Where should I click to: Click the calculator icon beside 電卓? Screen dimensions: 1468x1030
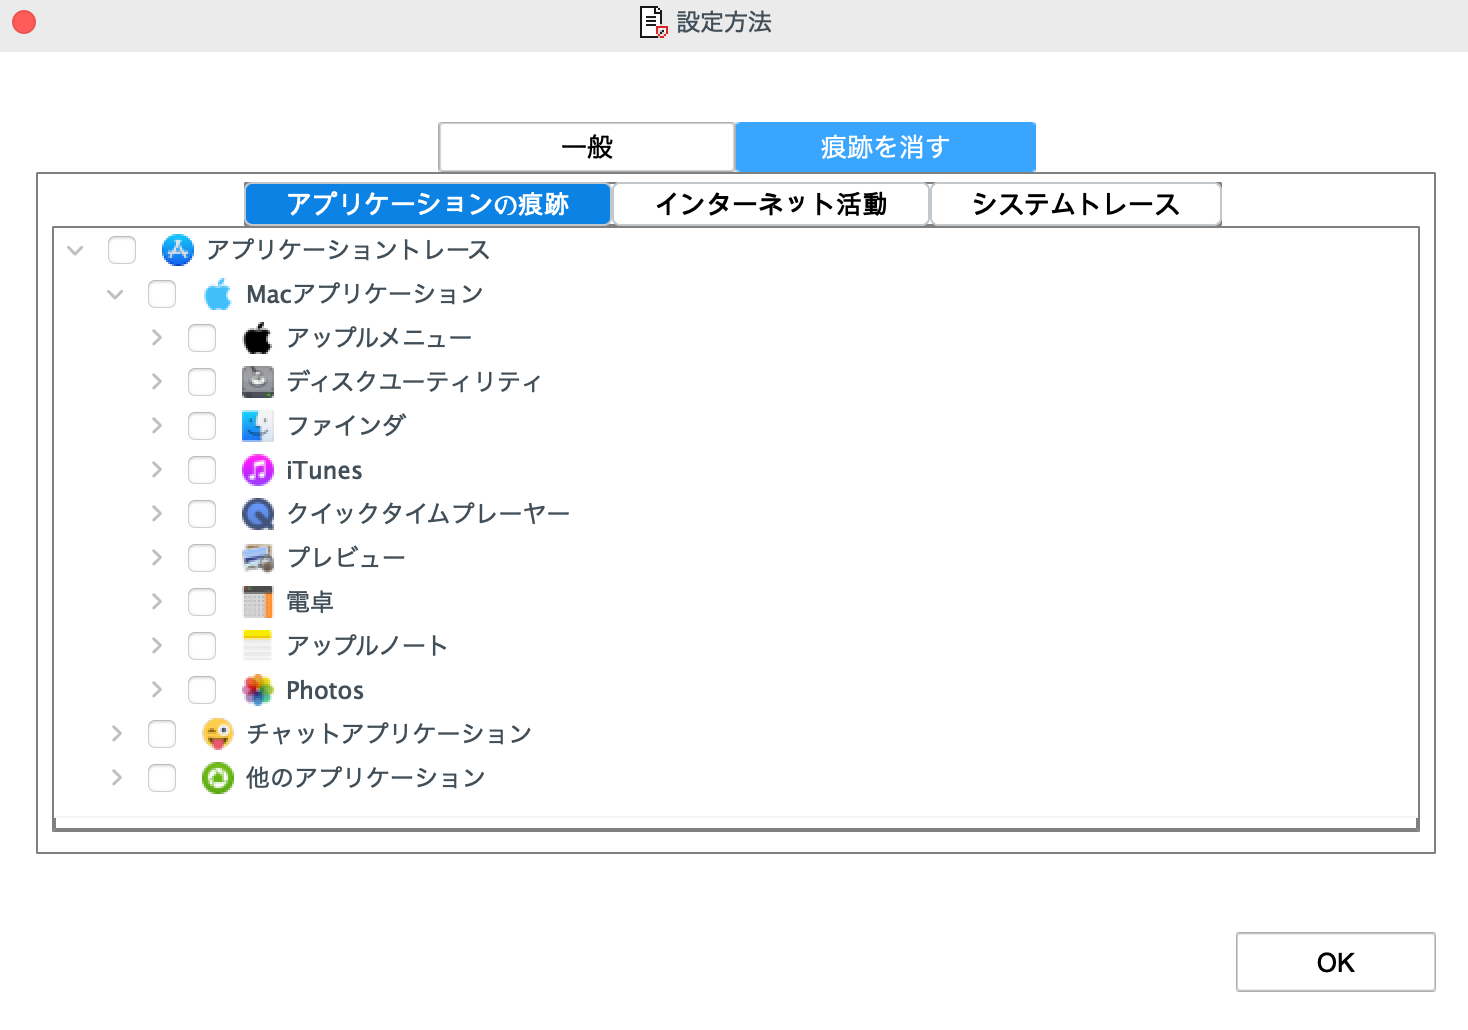pyautogui.click(x=258, y=602)
